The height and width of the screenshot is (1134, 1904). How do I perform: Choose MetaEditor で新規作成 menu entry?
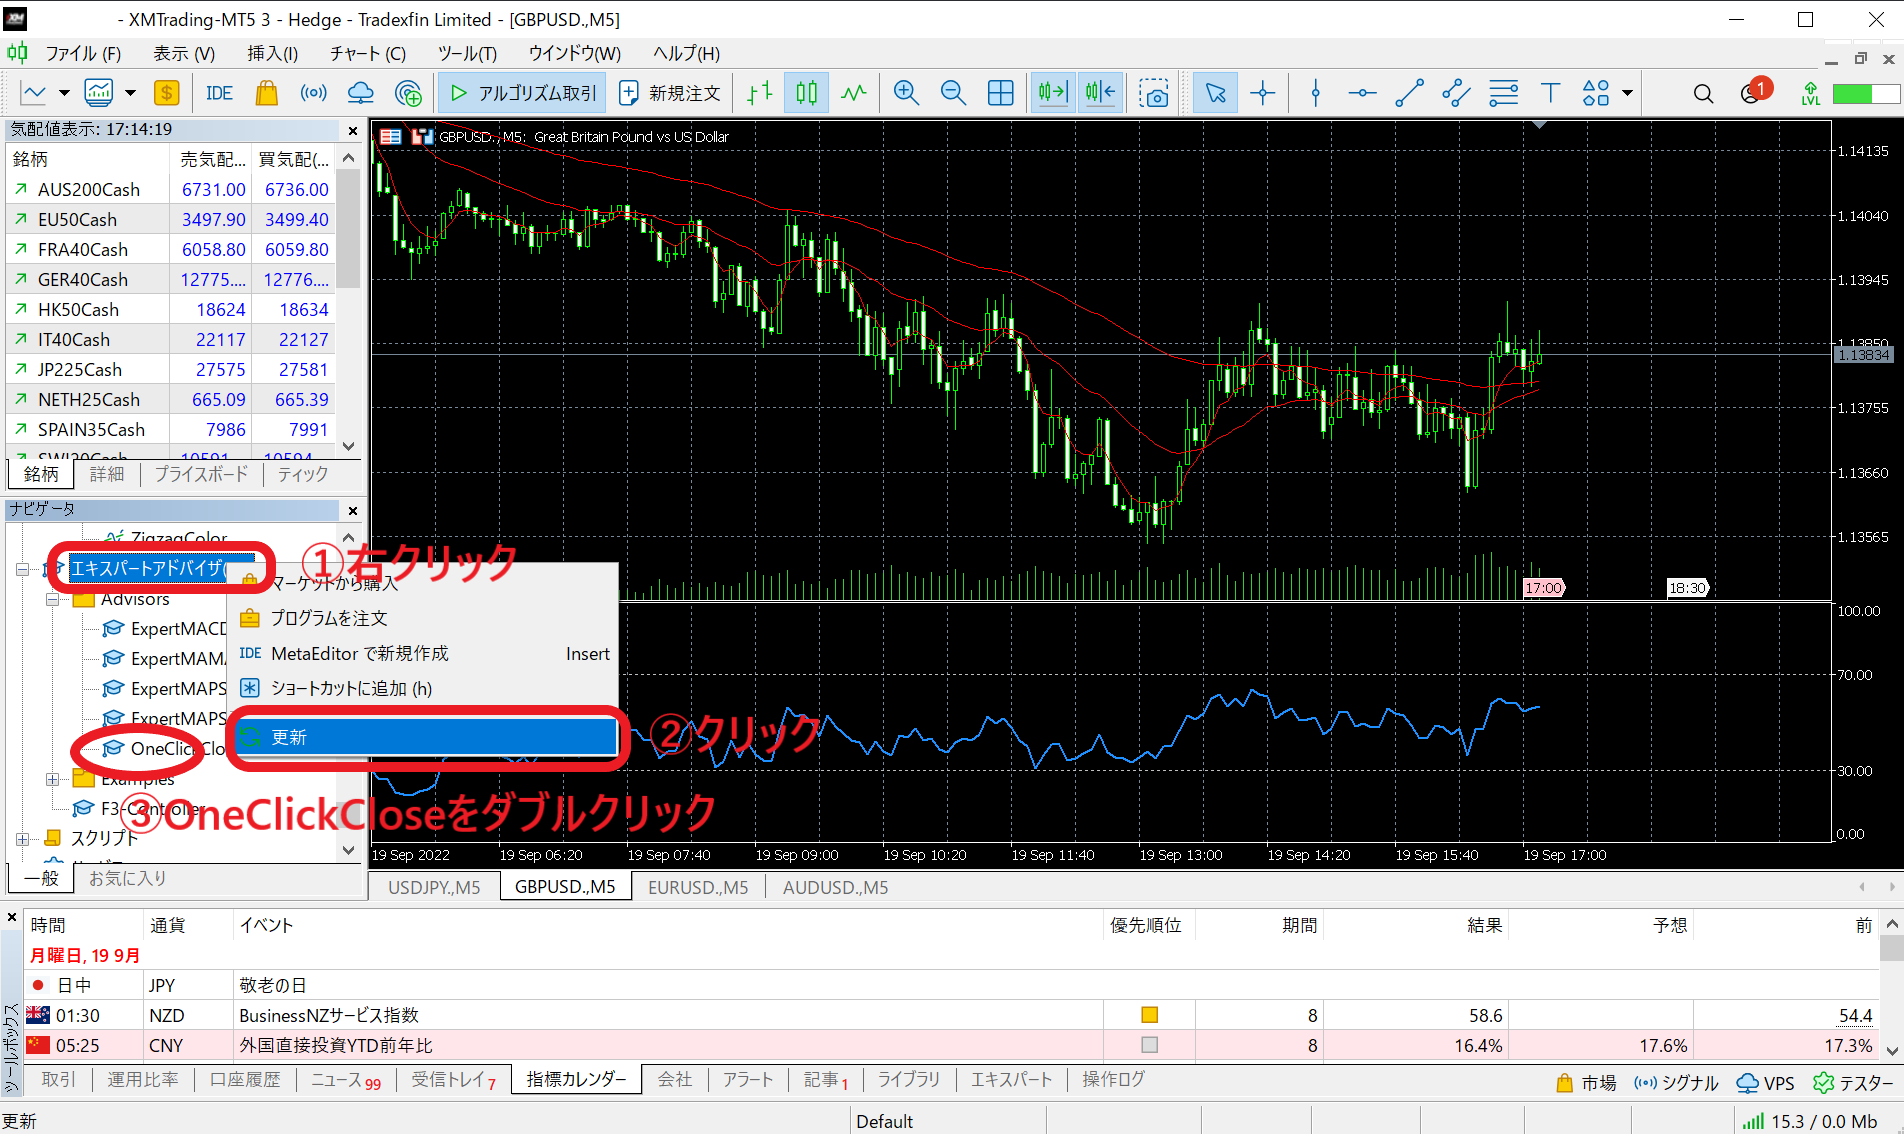(x=422, y=653)
